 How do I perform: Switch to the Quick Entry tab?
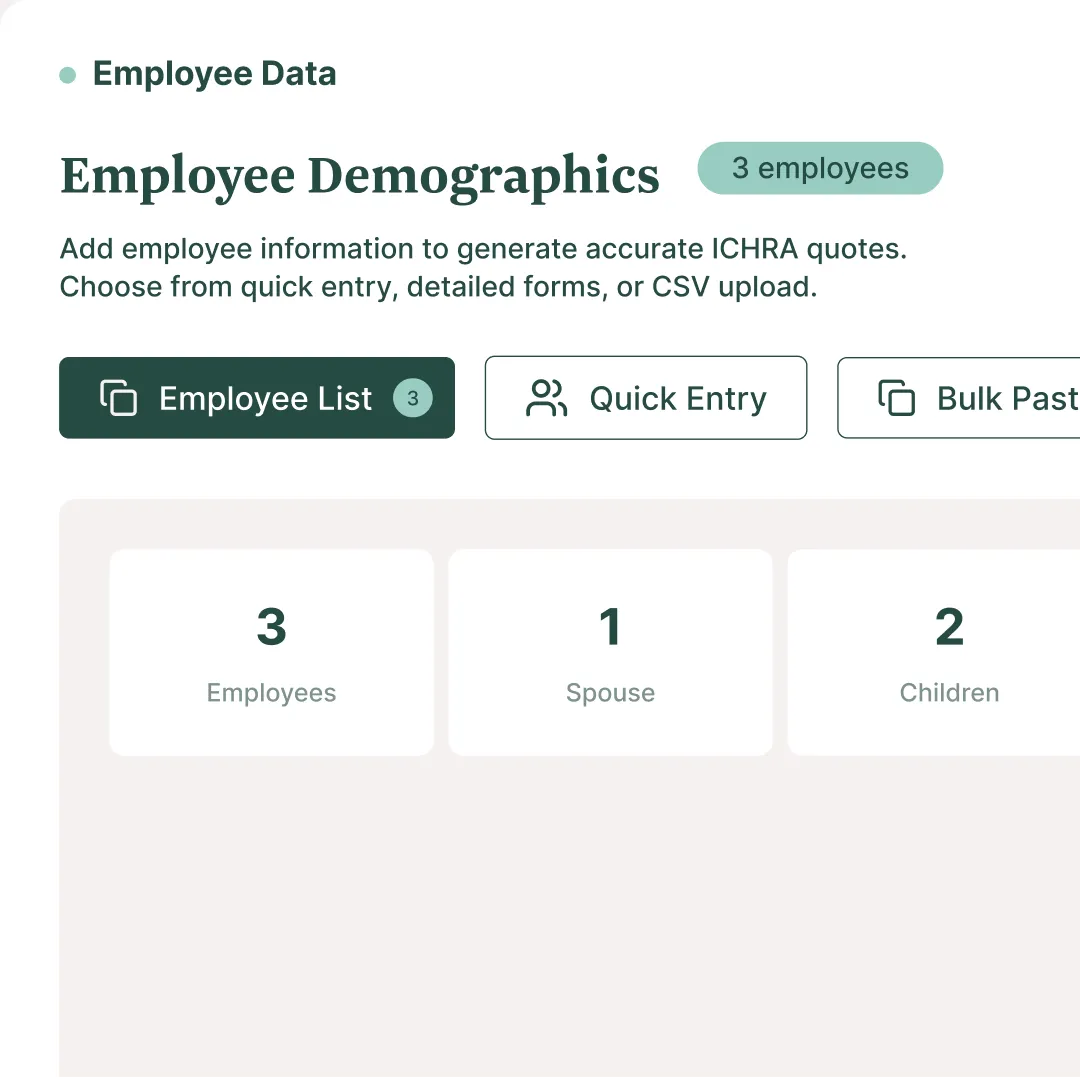(x=646, y=397)
